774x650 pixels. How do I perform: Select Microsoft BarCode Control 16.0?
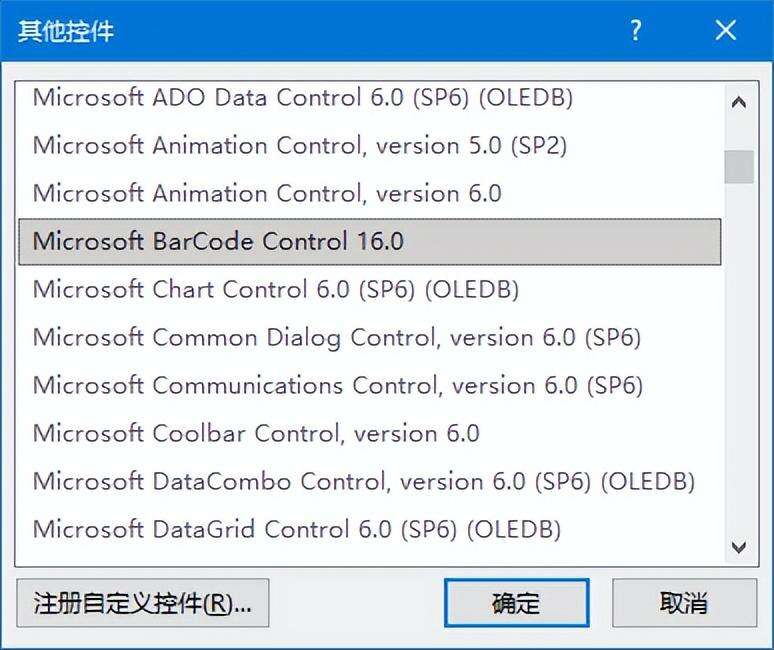[370, 241]
